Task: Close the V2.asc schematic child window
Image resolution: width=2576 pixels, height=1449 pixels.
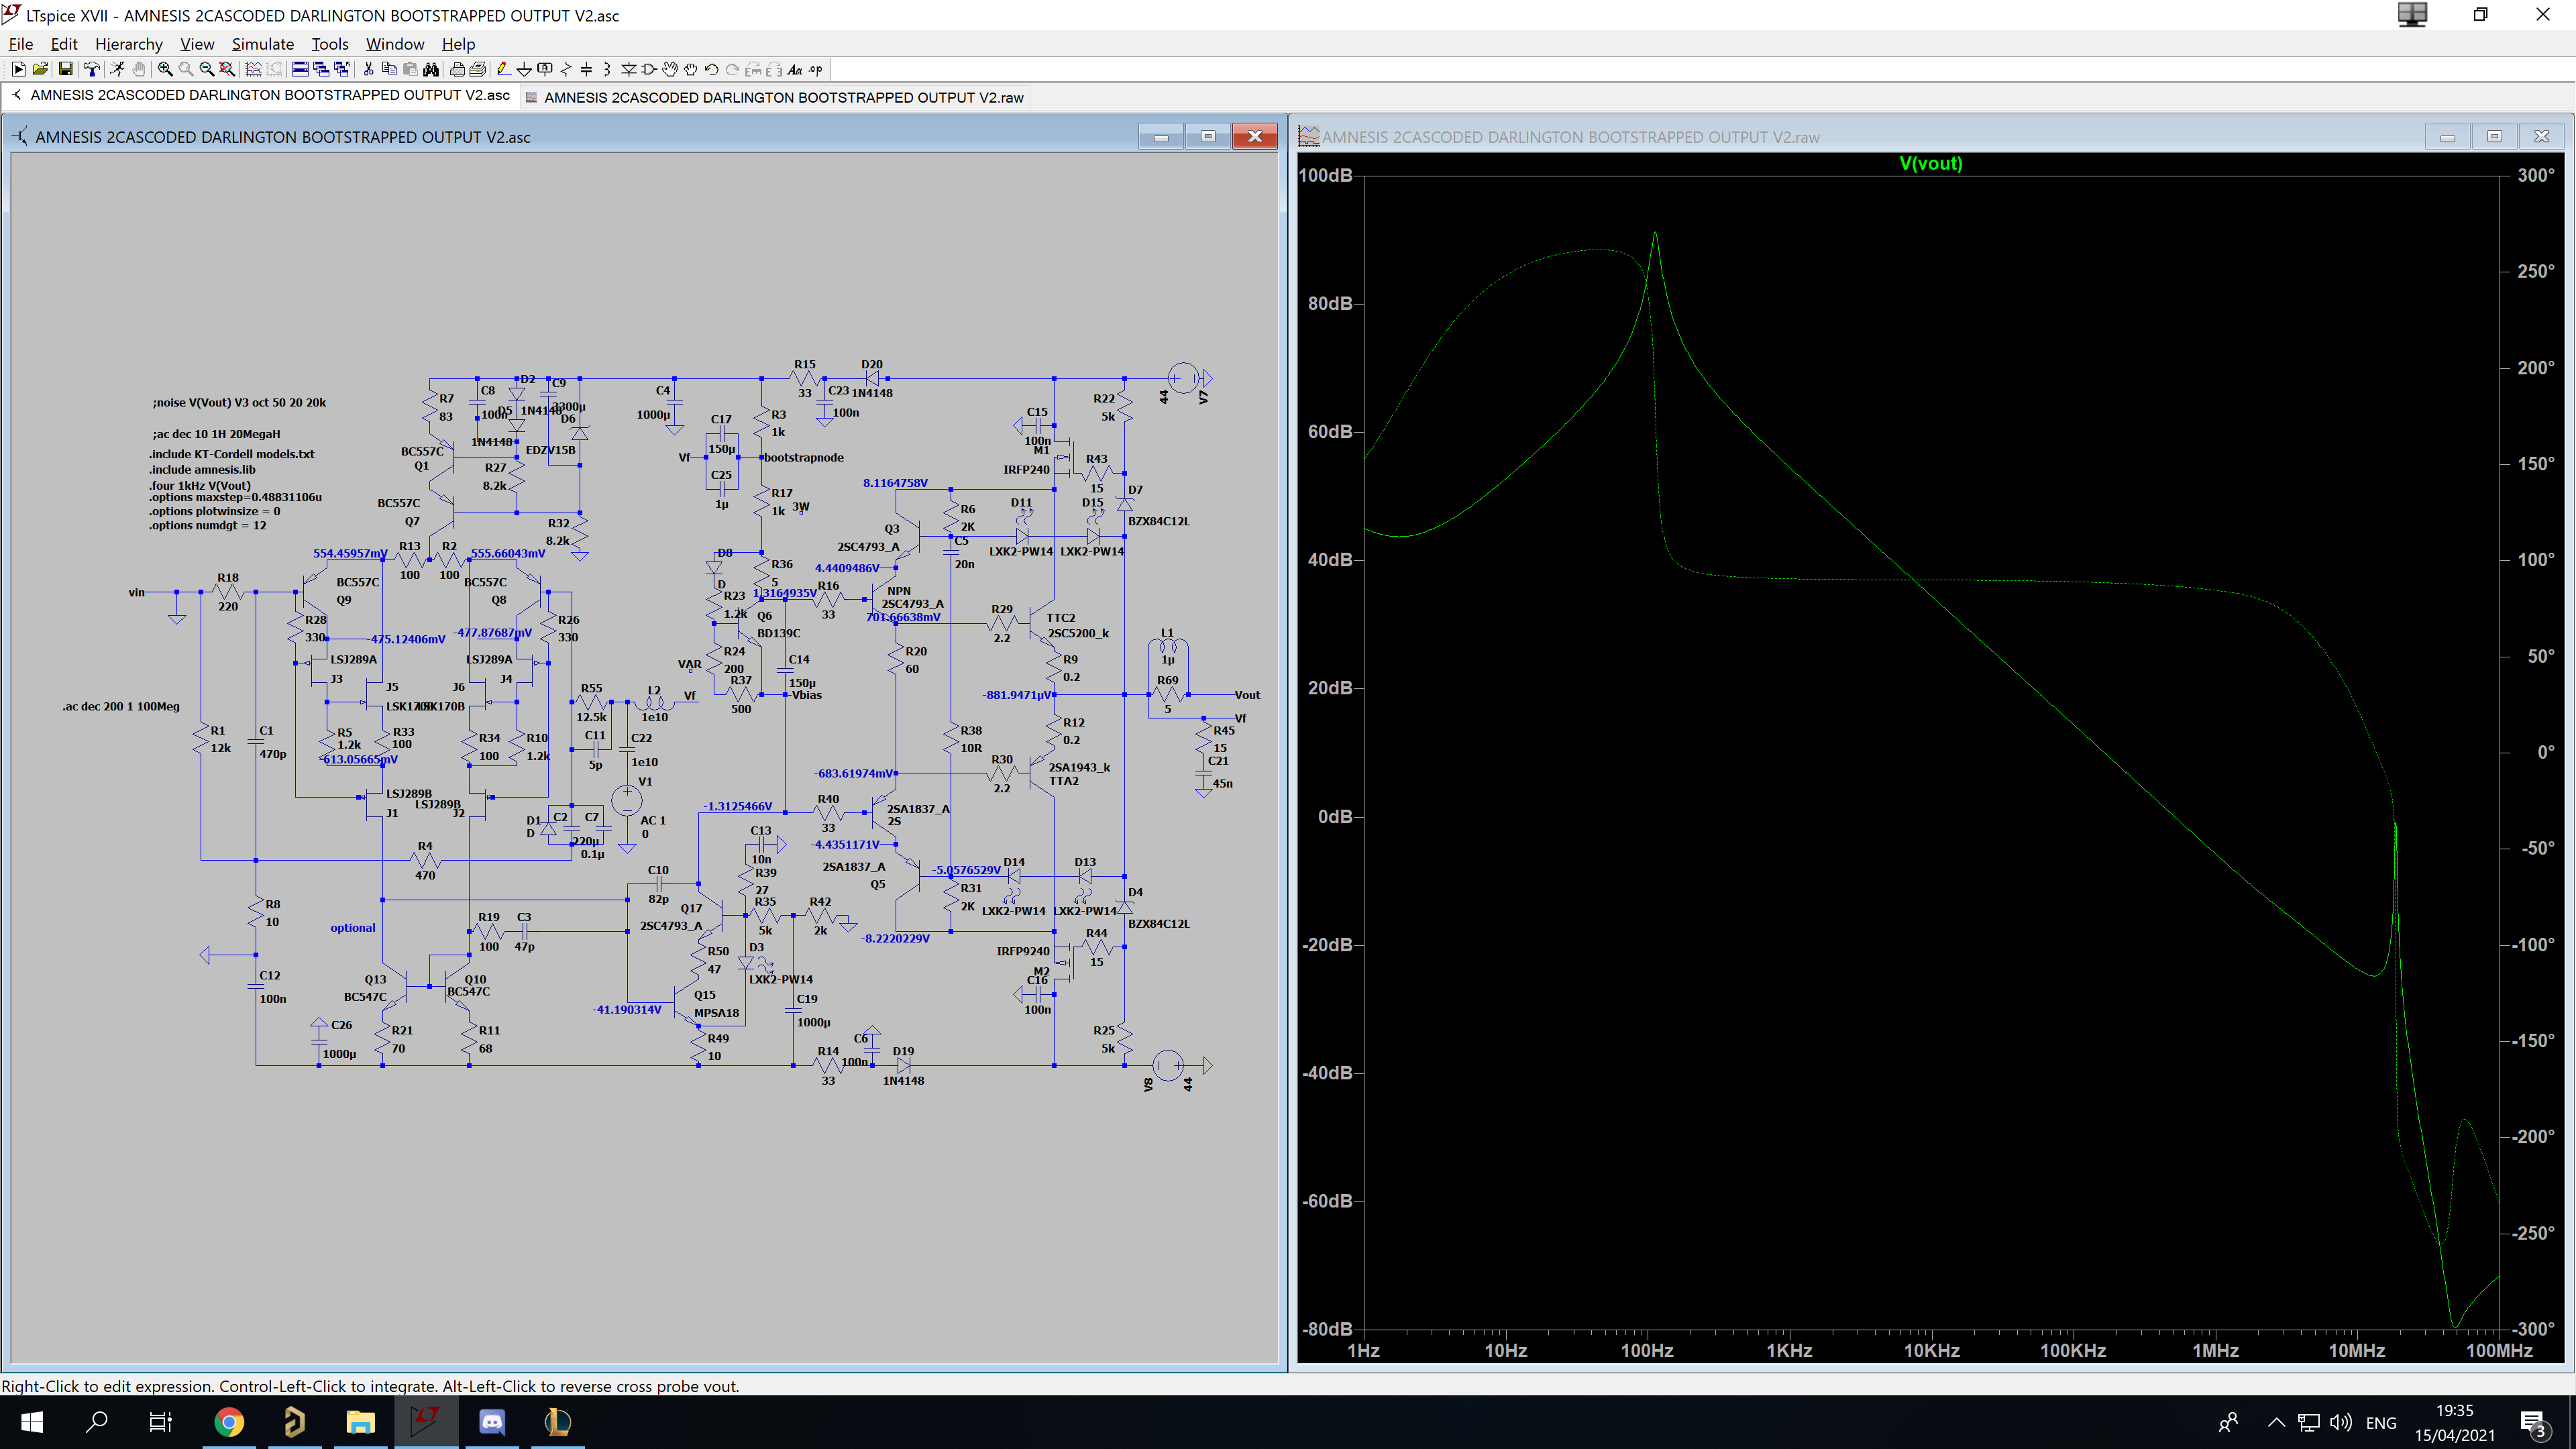Action: pos(1255,136)
